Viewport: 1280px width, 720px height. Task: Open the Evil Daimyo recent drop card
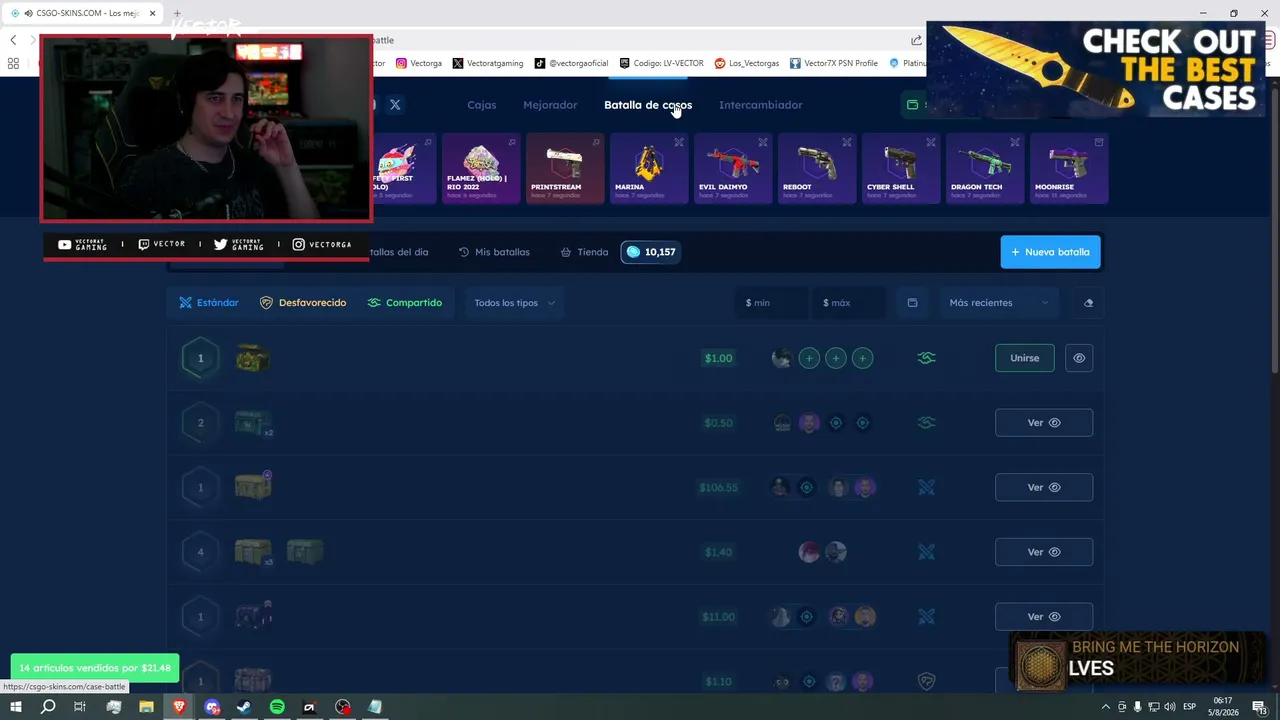733,168
